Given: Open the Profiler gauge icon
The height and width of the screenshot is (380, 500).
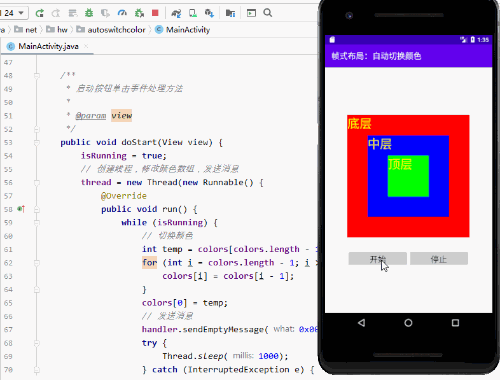Looking at the screenshot, I should click(122, 13).
